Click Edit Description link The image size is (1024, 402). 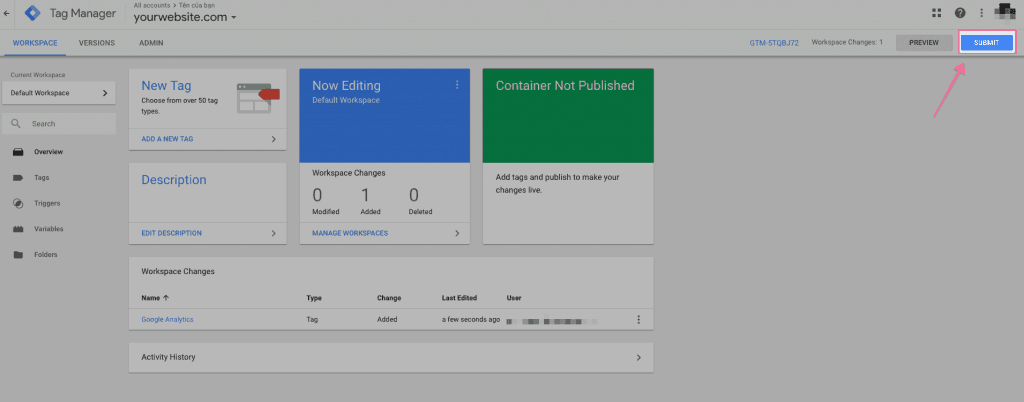pyautogui.click(x=171, y=233)
